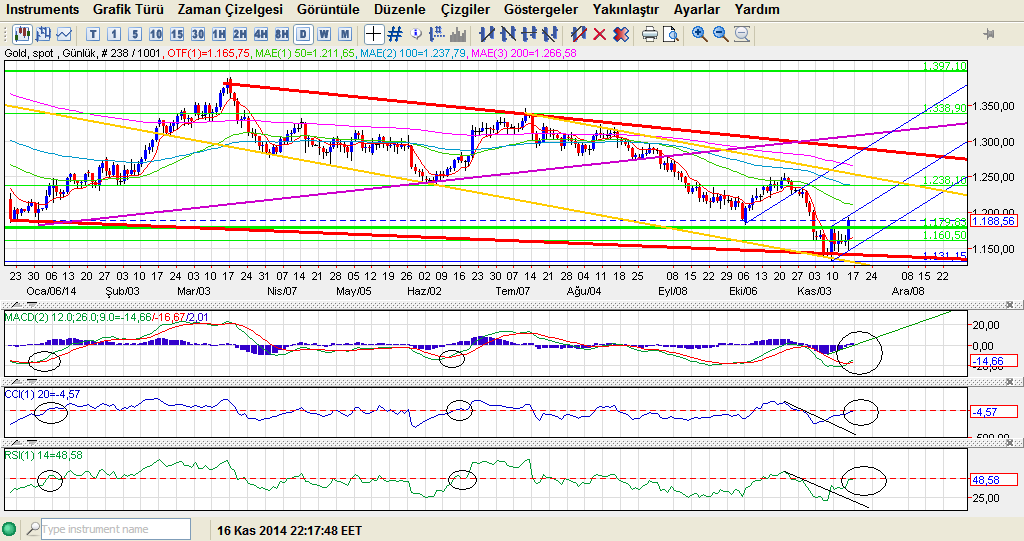Switch to 5-minute timeframe button
This screenshot has height=541, width=1024.
click(135, 34)
